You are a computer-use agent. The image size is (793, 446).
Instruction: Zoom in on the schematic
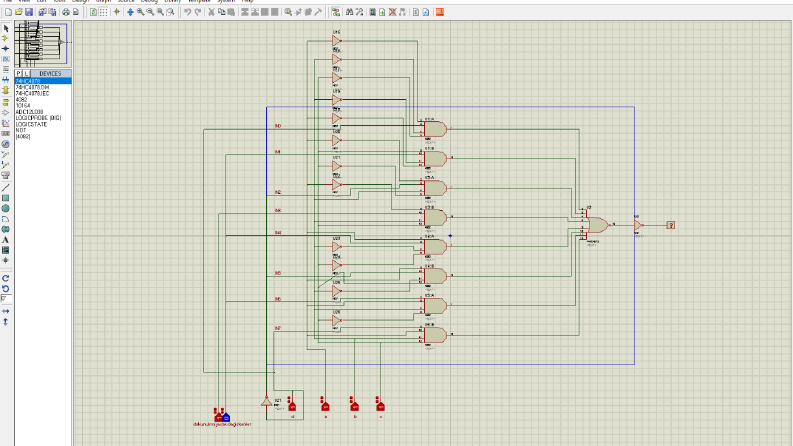click(141, 12)
